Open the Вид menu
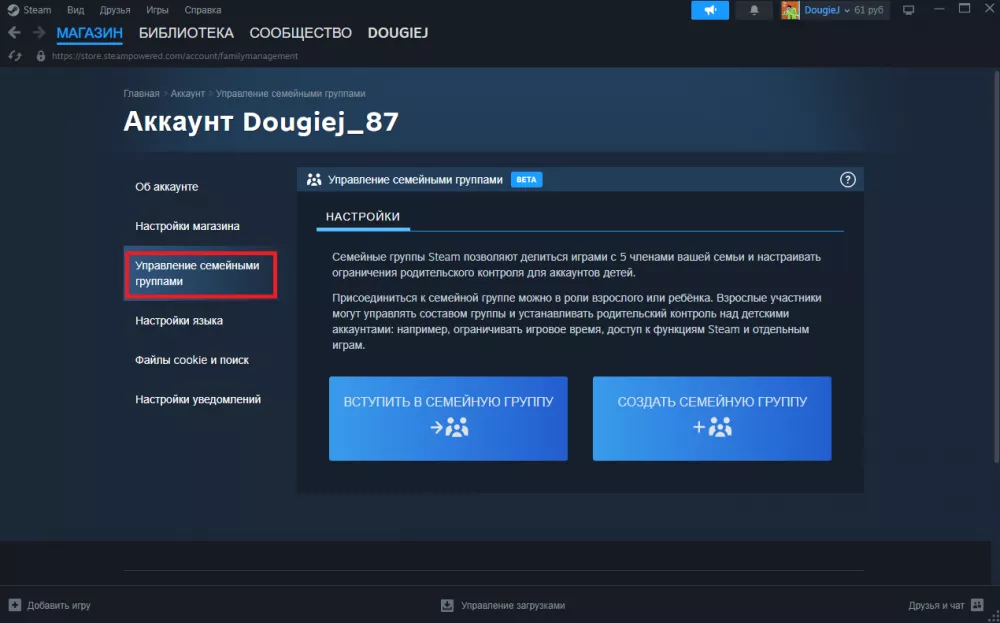Viewport: 1000px width, 623px height. 76,10
